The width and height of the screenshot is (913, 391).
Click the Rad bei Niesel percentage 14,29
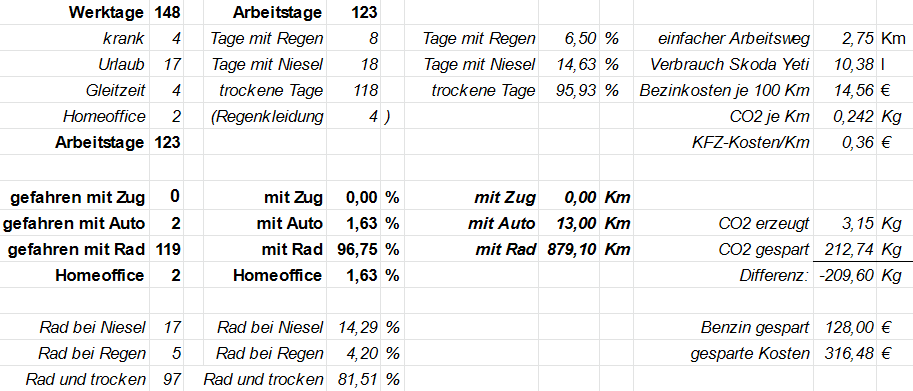353,328
